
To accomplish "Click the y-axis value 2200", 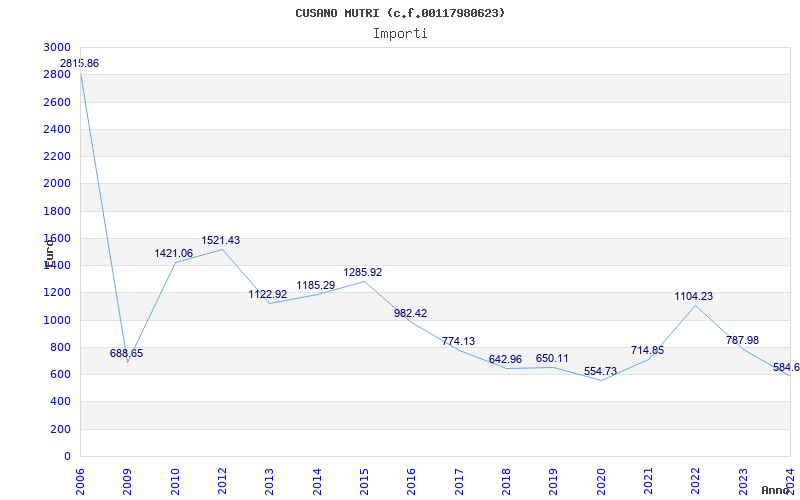I will pos(57,157).
